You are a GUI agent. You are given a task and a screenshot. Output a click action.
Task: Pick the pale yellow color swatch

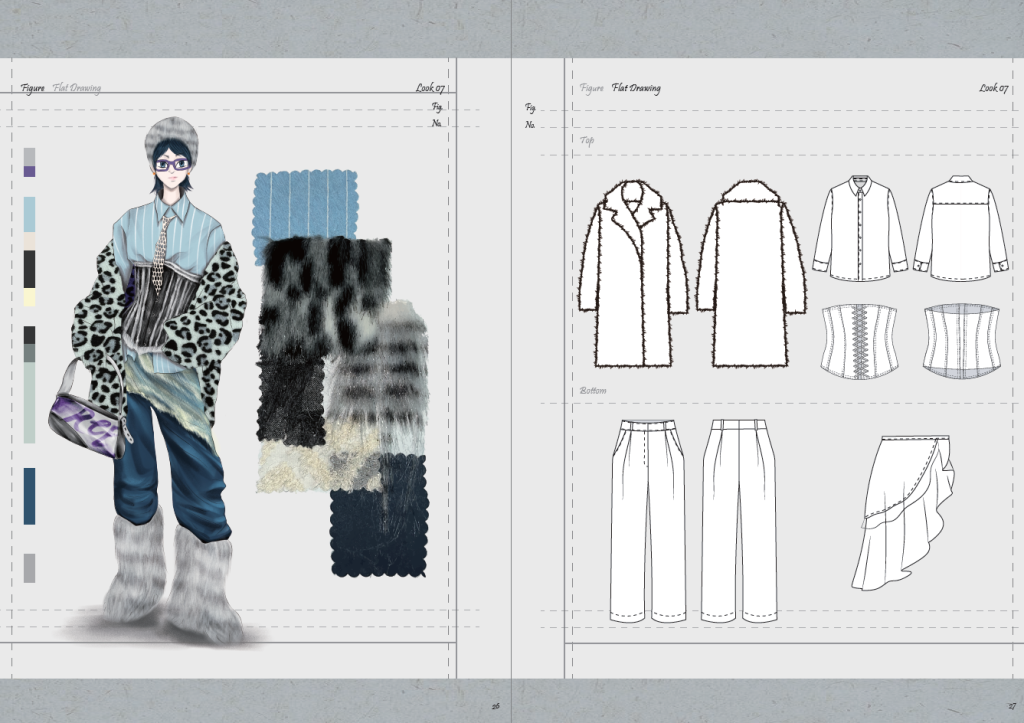[29, 297]
